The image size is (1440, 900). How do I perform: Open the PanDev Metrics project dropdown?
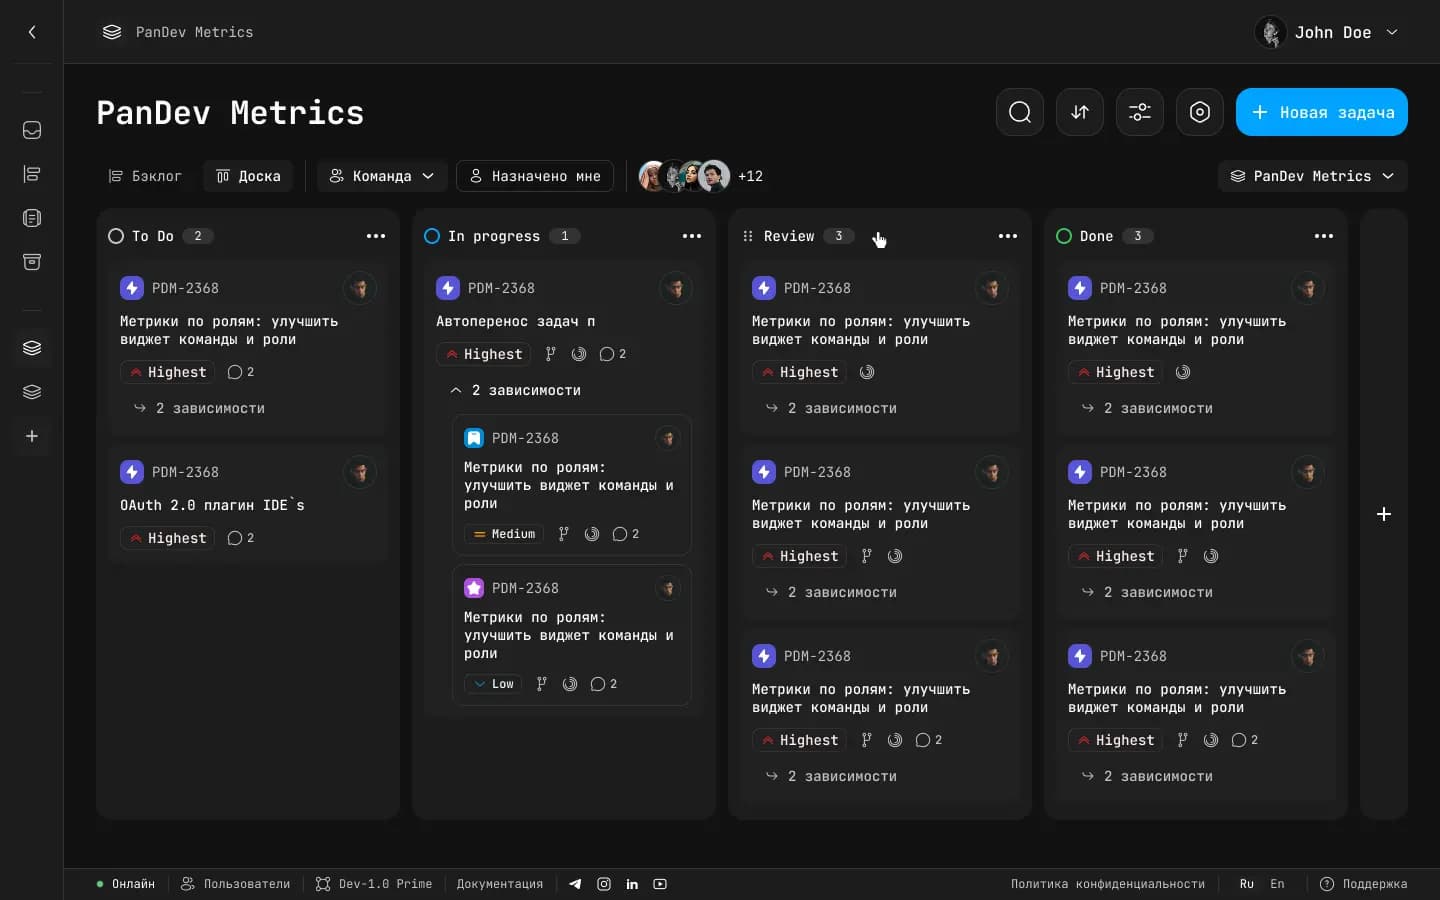1312,176
